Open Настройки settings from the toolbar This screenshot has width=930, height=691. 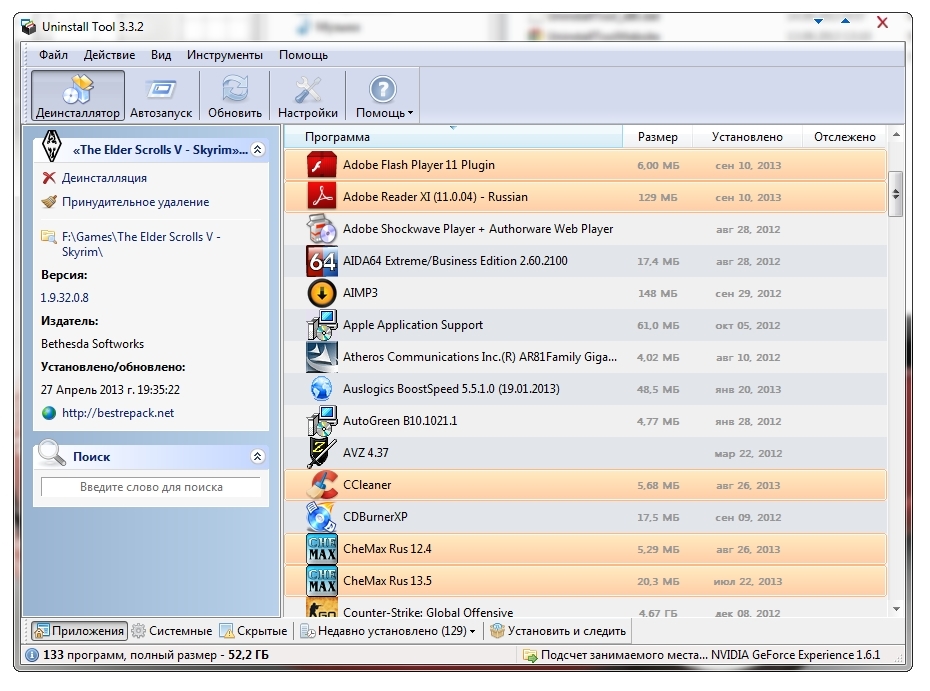tap(307, 95)
